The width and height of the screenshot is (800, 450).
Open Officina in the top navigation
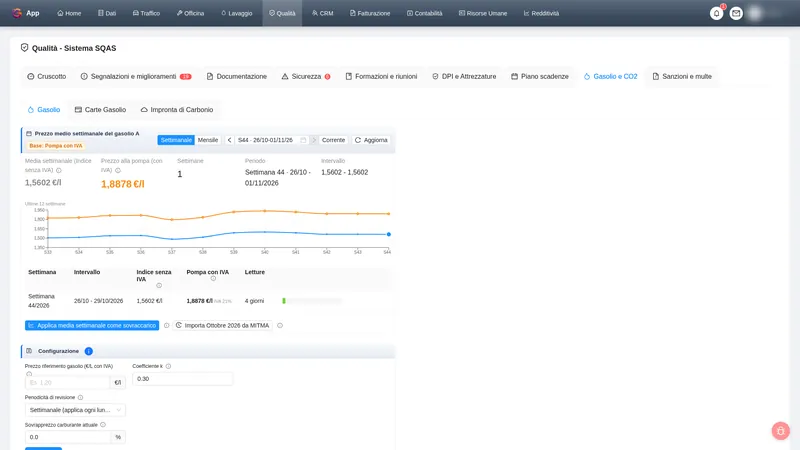pos(190,13)
